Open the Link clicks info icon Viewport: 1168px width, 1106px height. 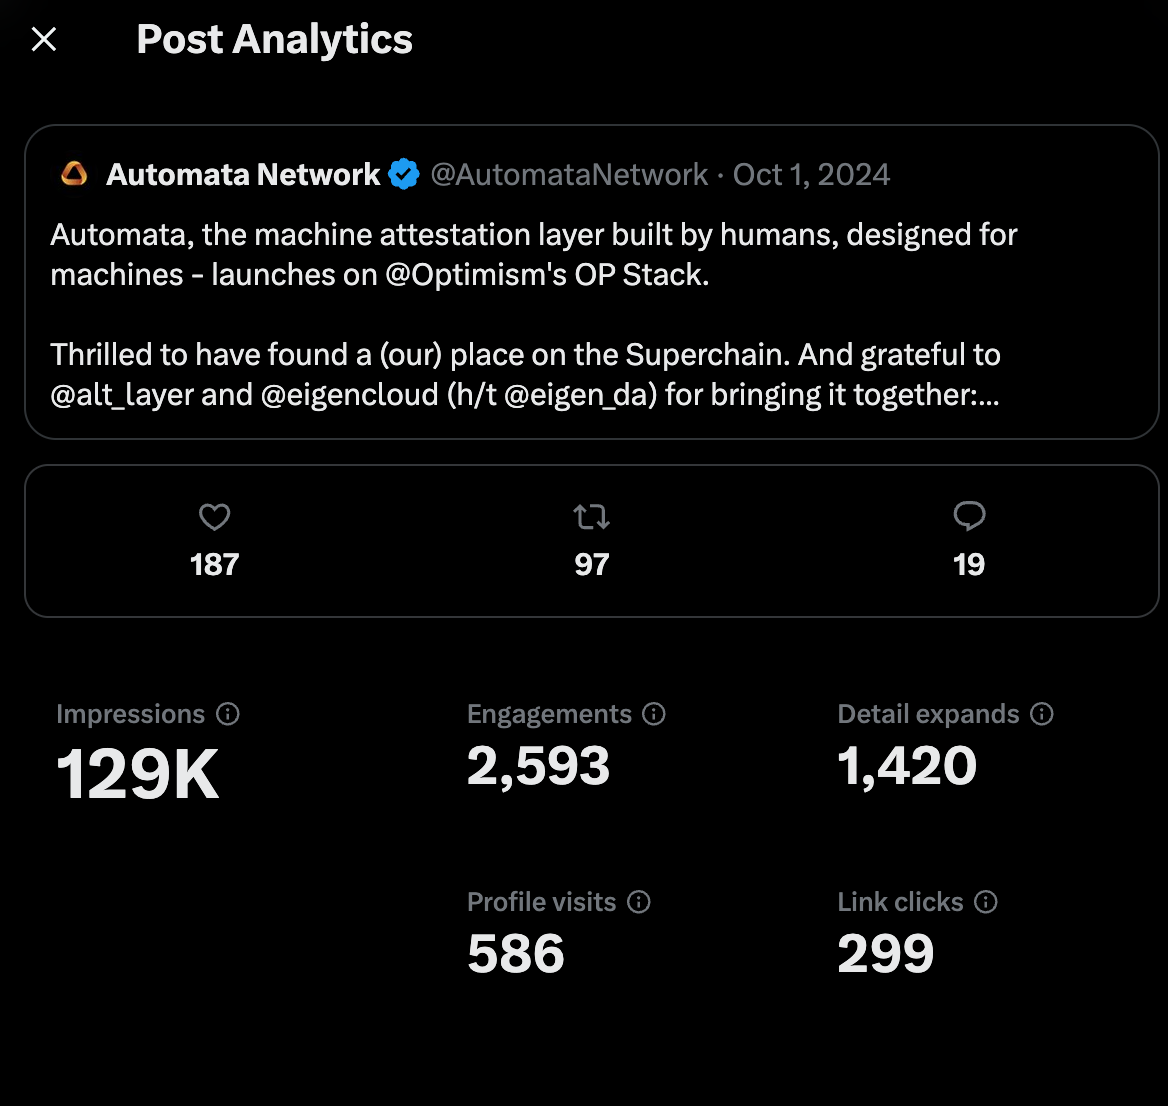tap(986, 902)
